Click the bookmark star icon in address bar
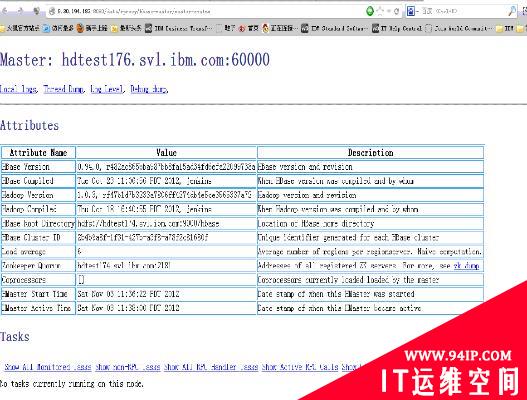 (380, 11)
